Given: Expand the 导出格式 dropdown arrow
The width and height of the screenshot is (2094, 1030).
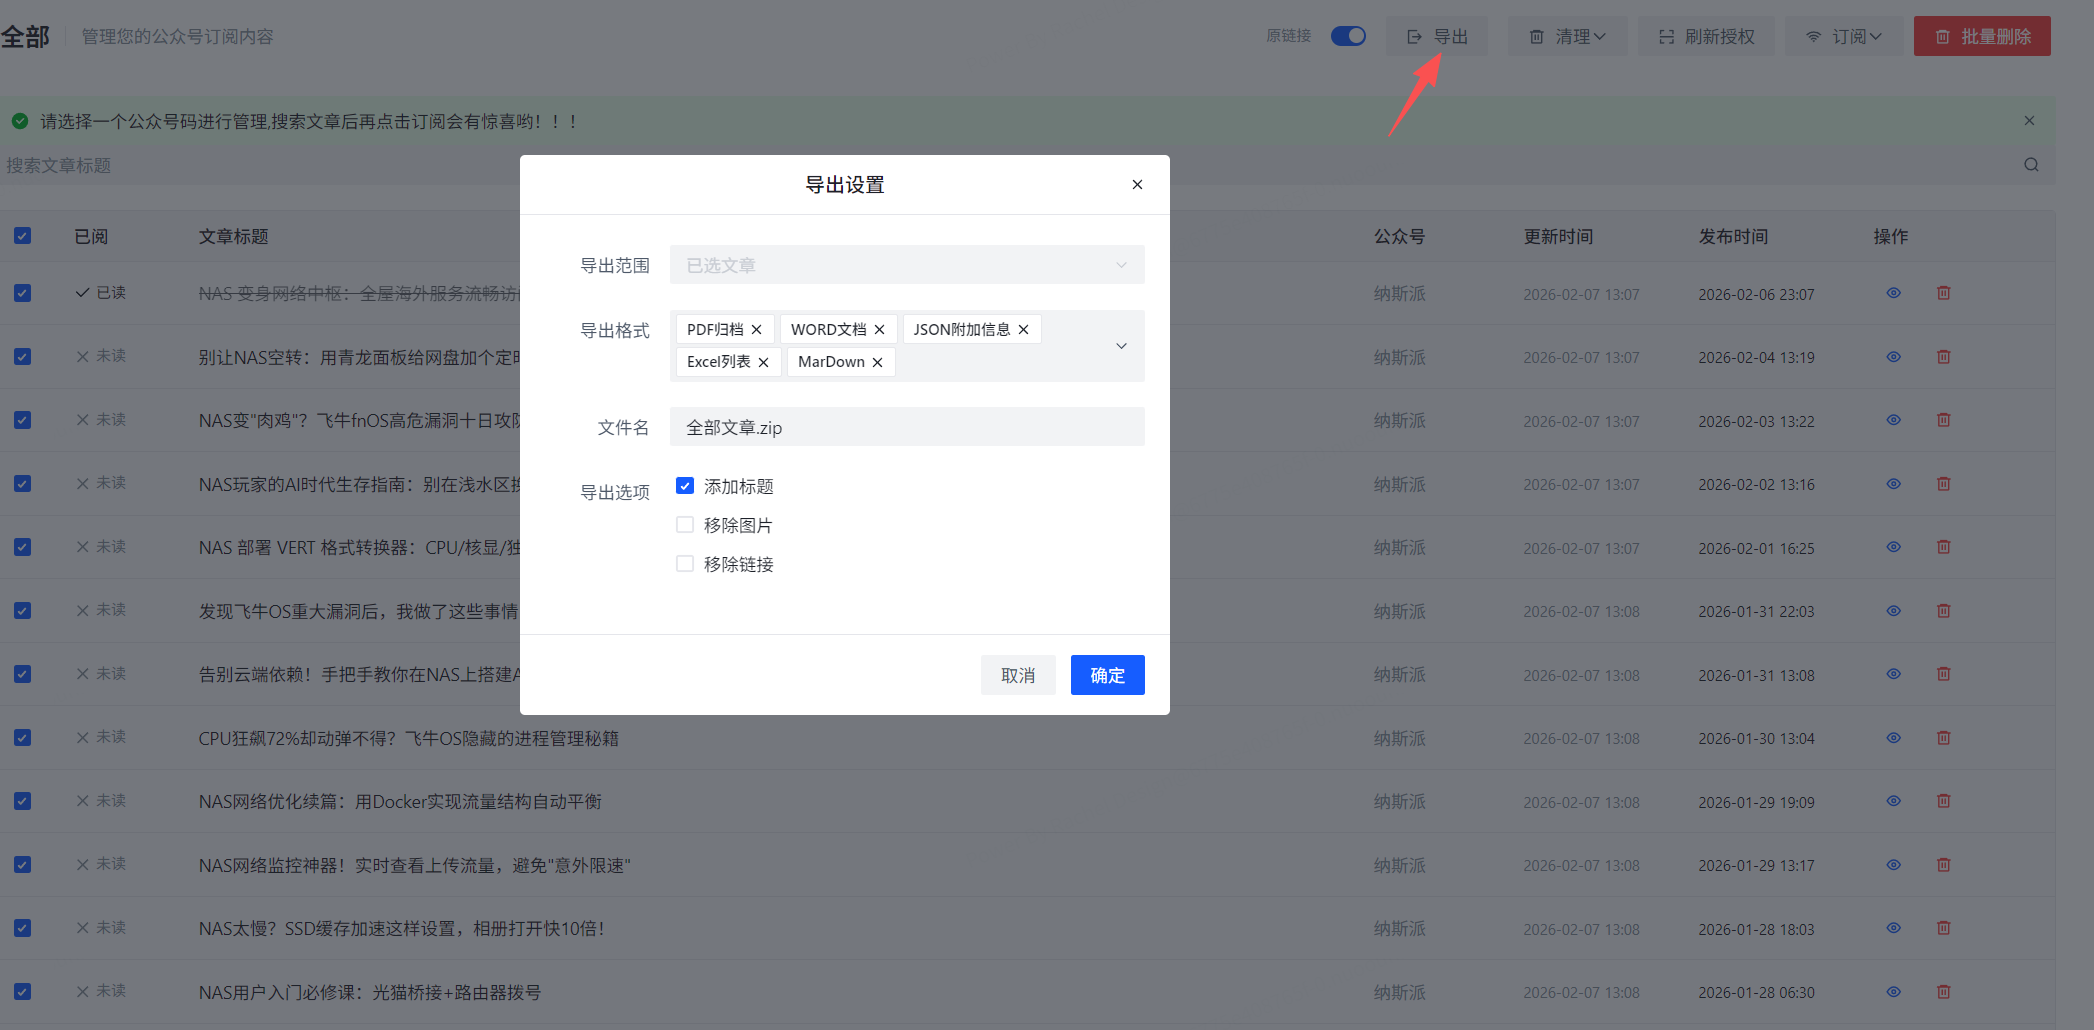Looking at the screenshot, I should pos(1121,346).
